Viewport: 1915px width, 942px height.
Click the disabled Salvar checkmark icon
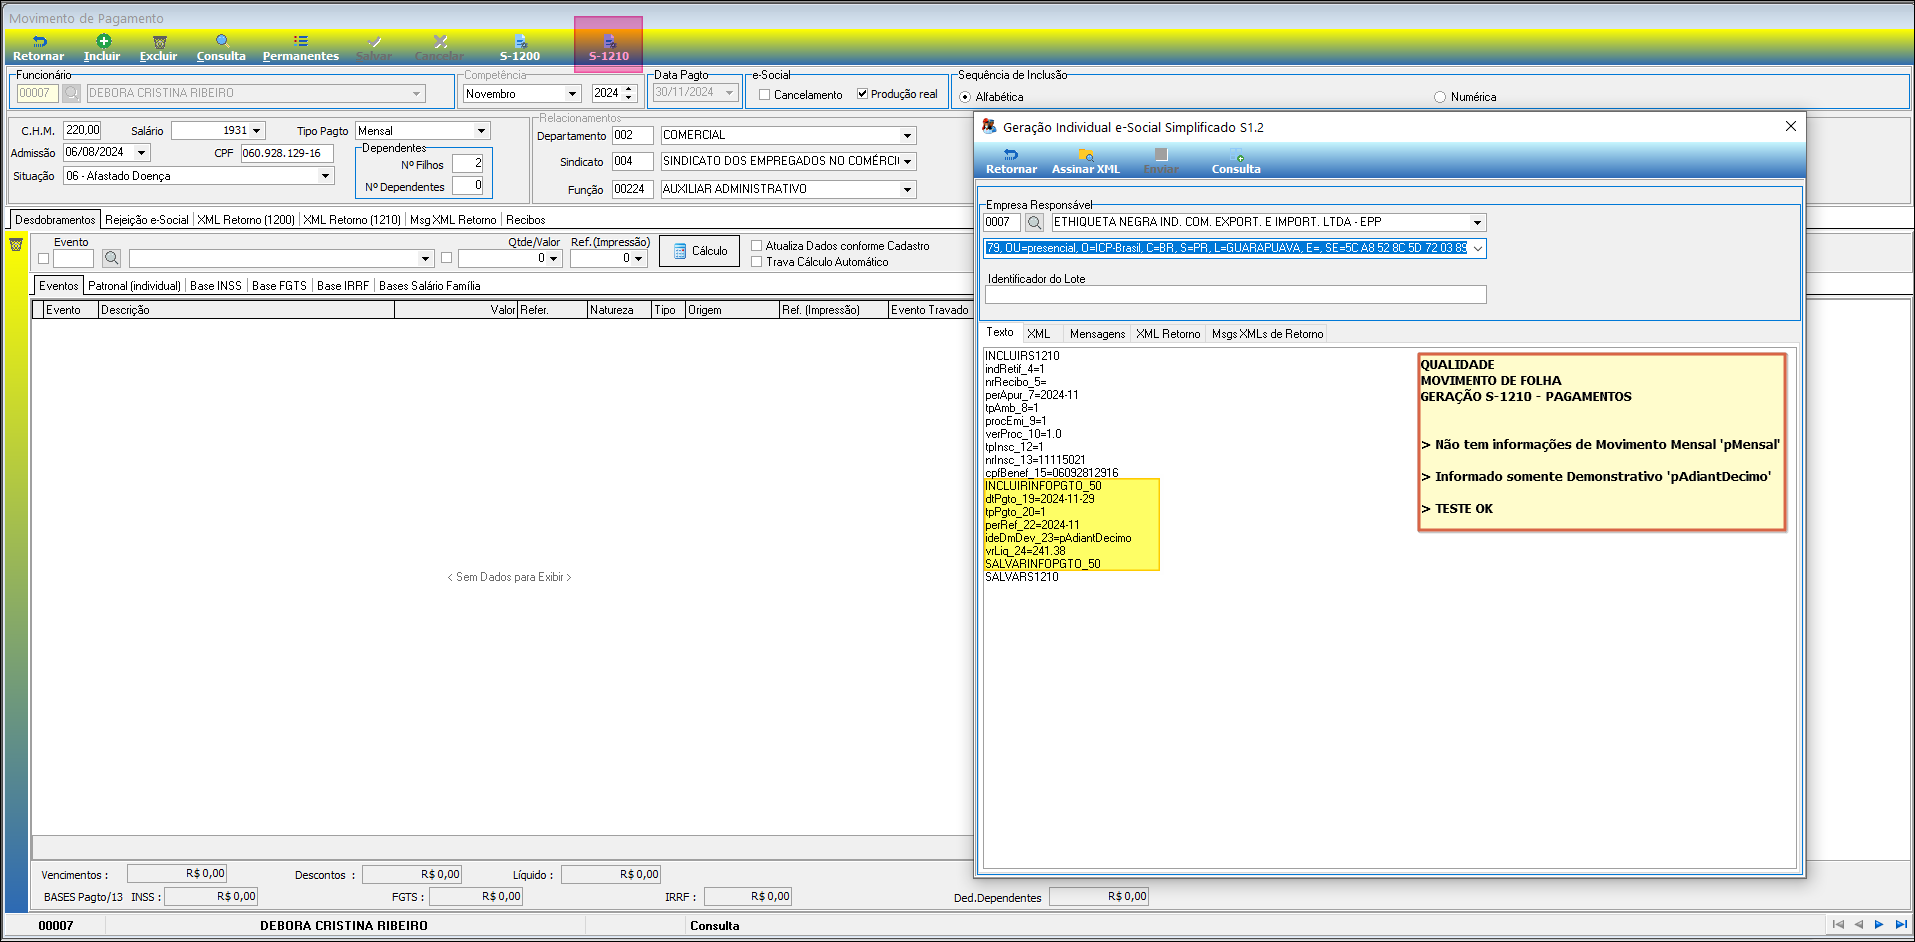tap(374, 41)
